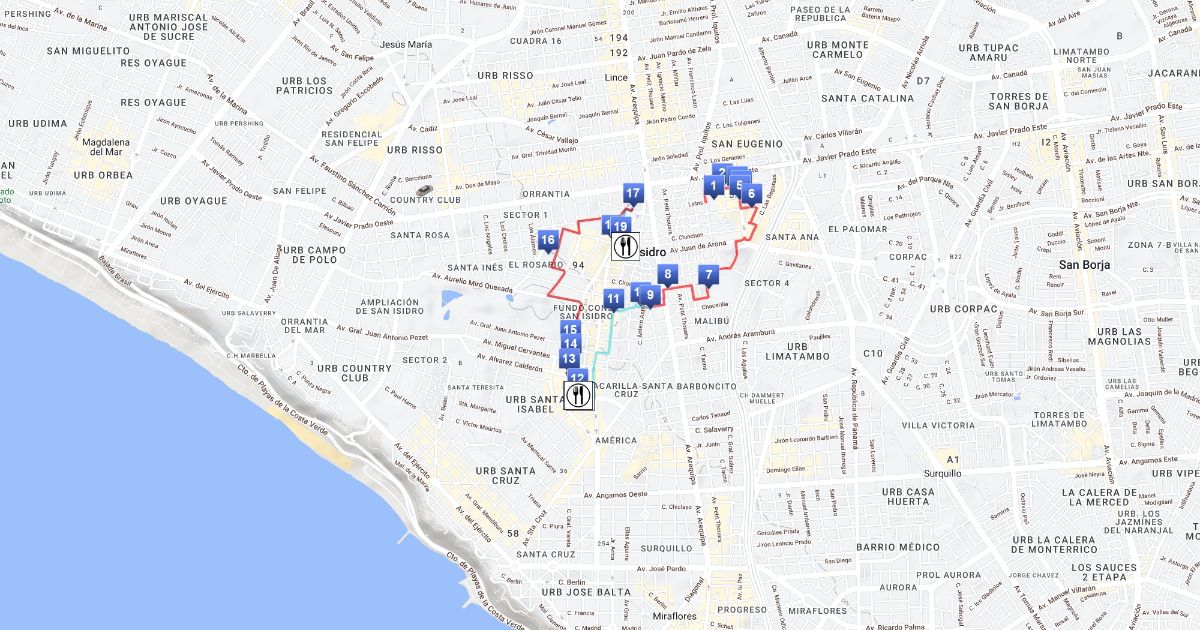Select the Av. Angamos Oeste street label
The image size is (1200, 630).
tap(616, 494)
